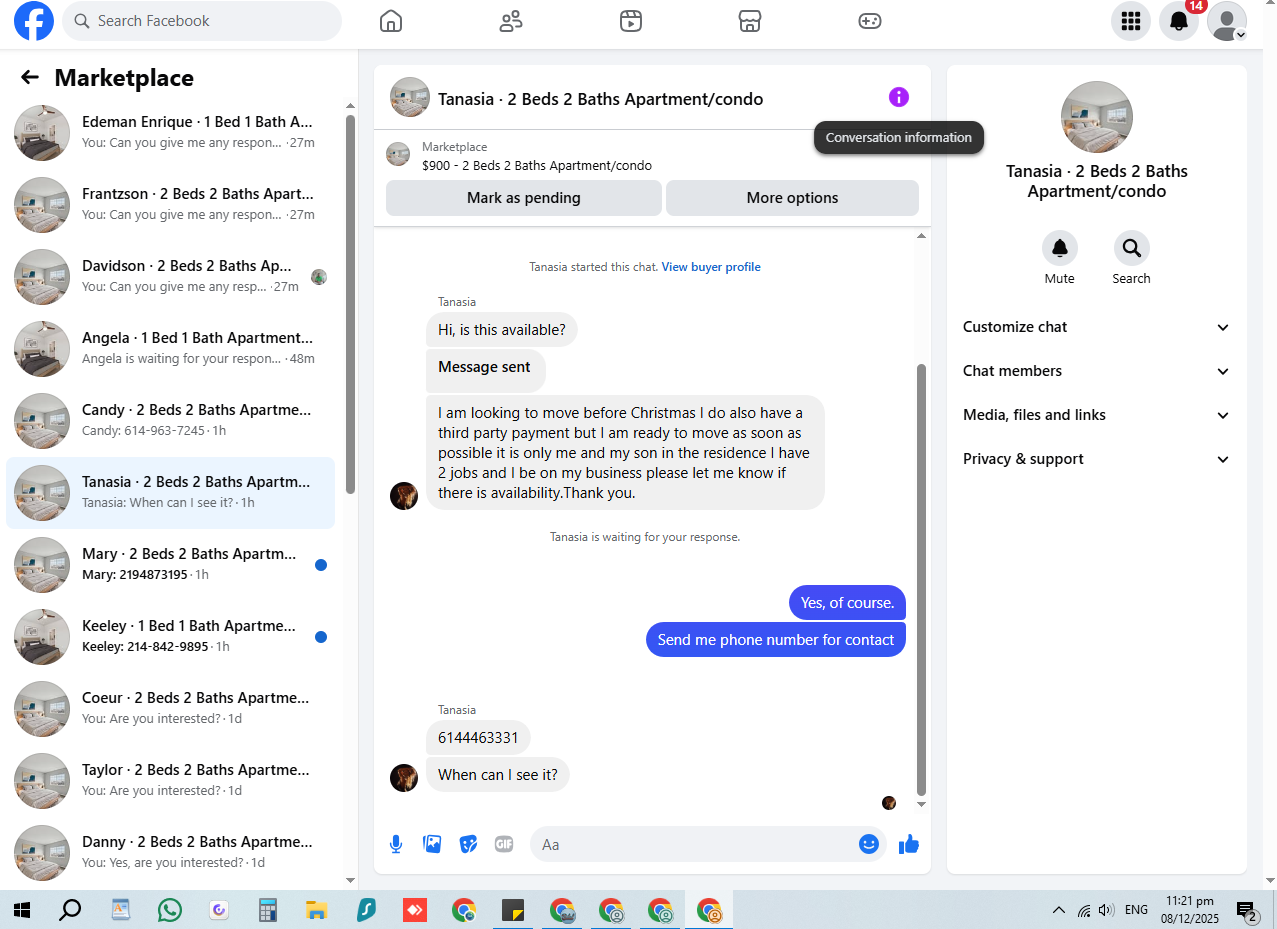The image size is (1277, 929).
Task: Open Calculator from the taskbar
Action: coord(267,910)
